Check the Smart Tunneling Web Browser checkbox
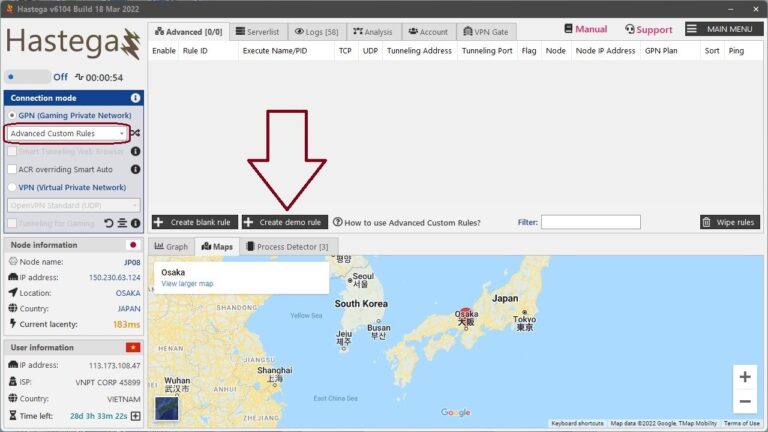The height and width of the screenshot is (432, 768). pos(12,151)
